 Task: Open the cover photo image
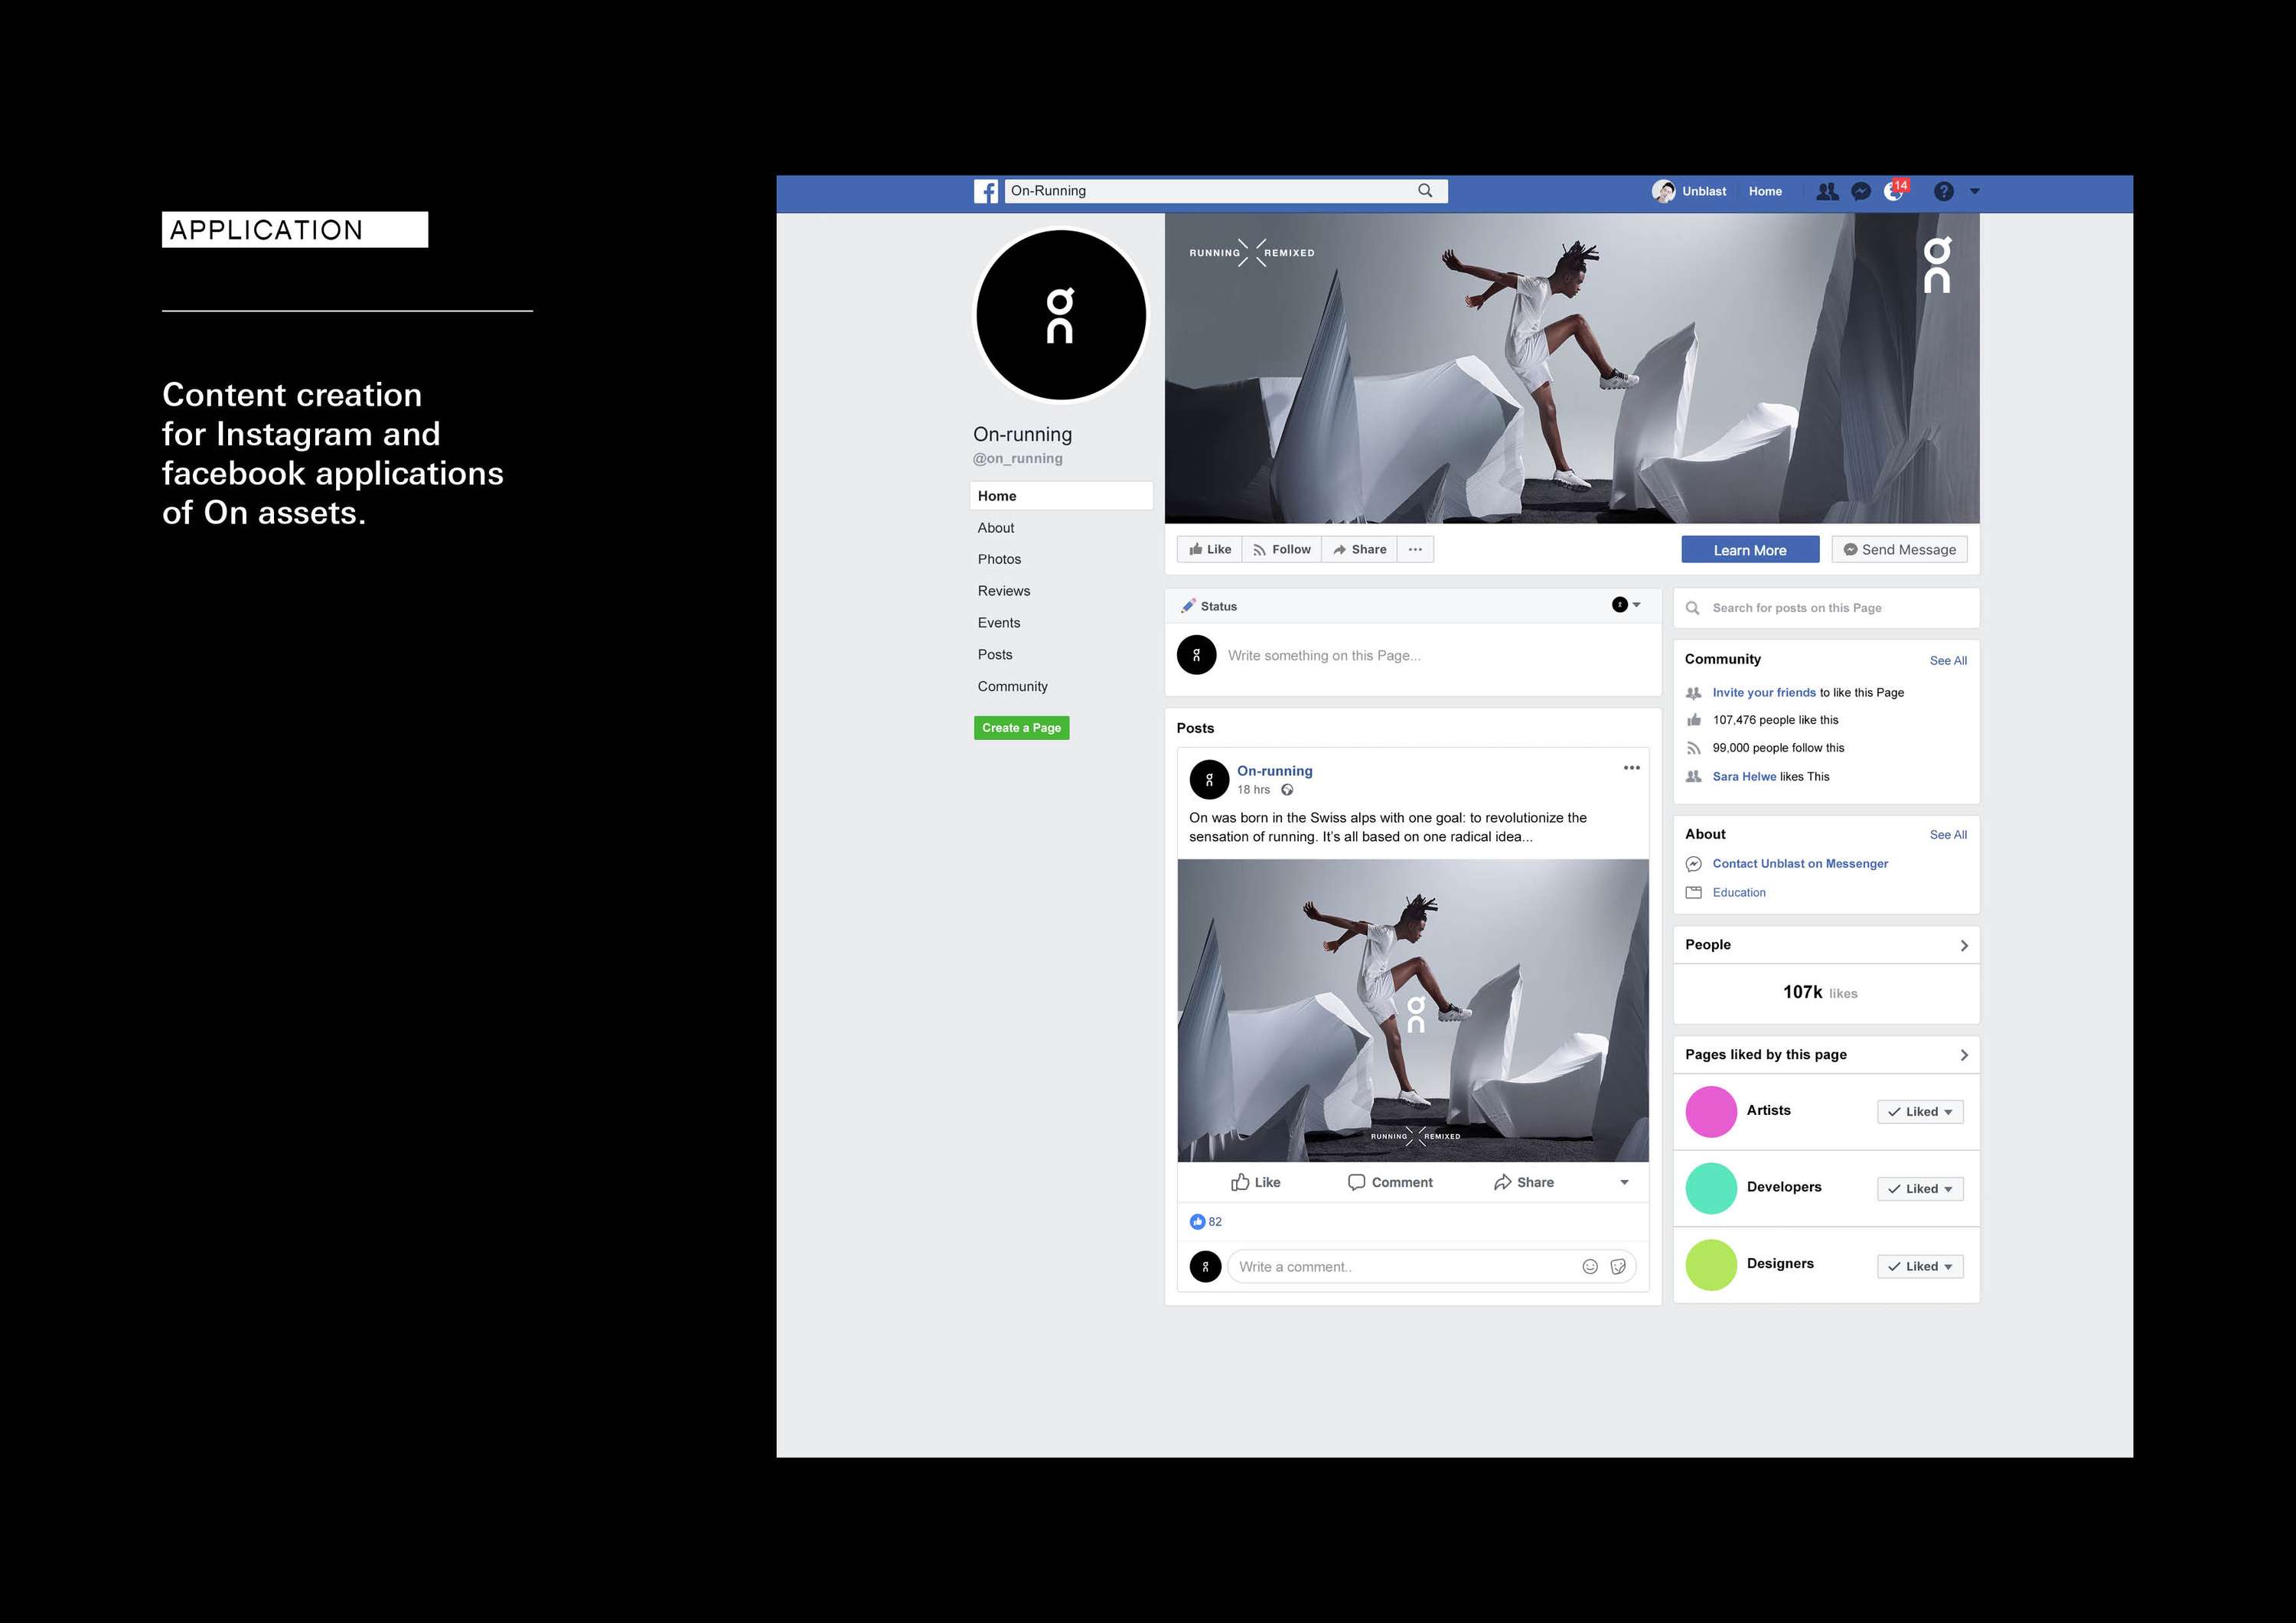(x=1572, y=368)
